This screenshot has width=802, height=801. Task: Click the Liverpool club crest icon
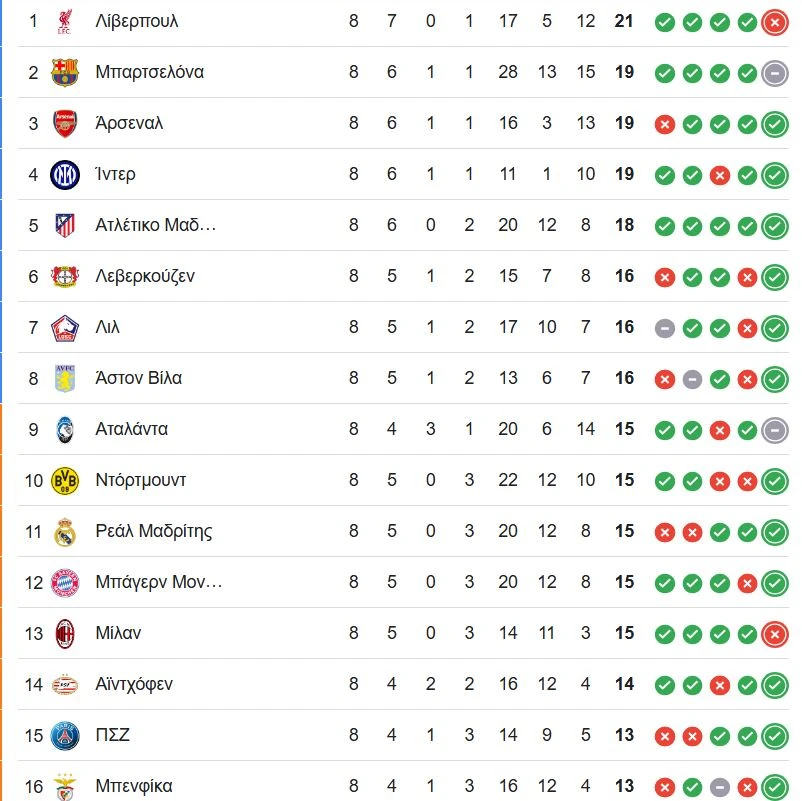(65, 21)
